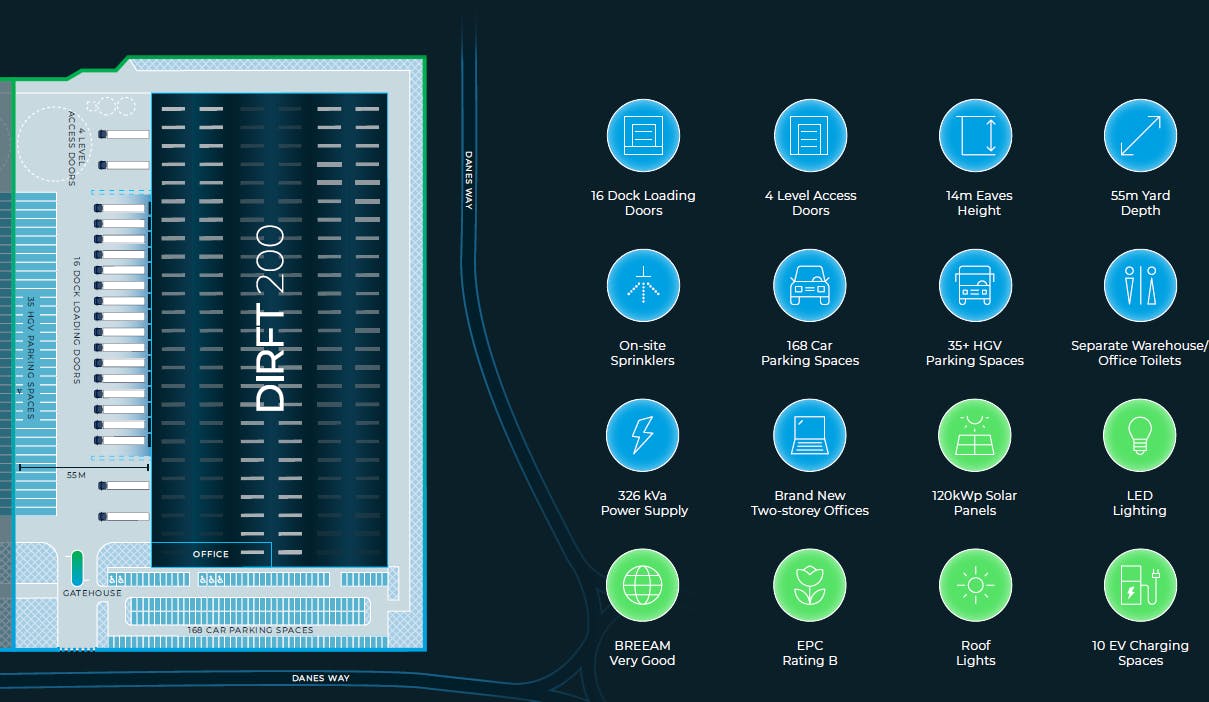Click the 14m Eaves Height icon
Image resolution: width=1209 pixels, height=702 pixels.
point(975,136)
